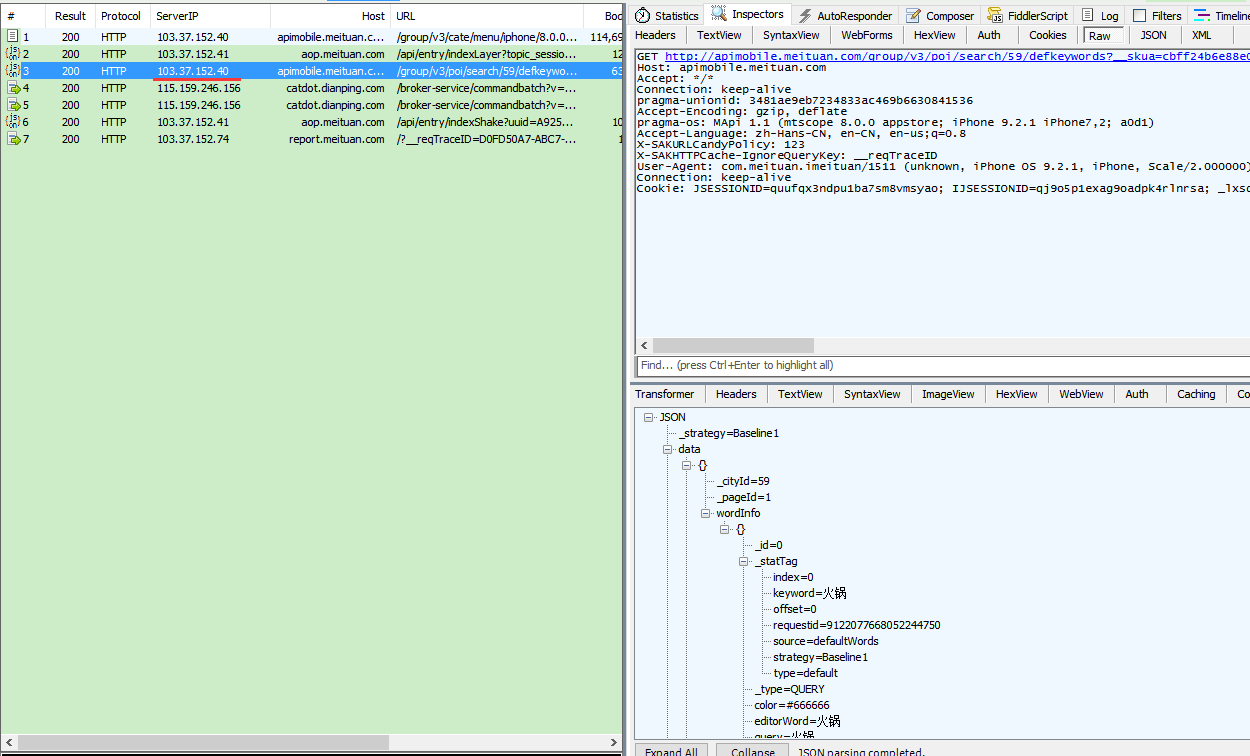Viewport: 1250px width, 756px height.
Task: Select the _pageId=1 tree row
Action: coord(743,497)
